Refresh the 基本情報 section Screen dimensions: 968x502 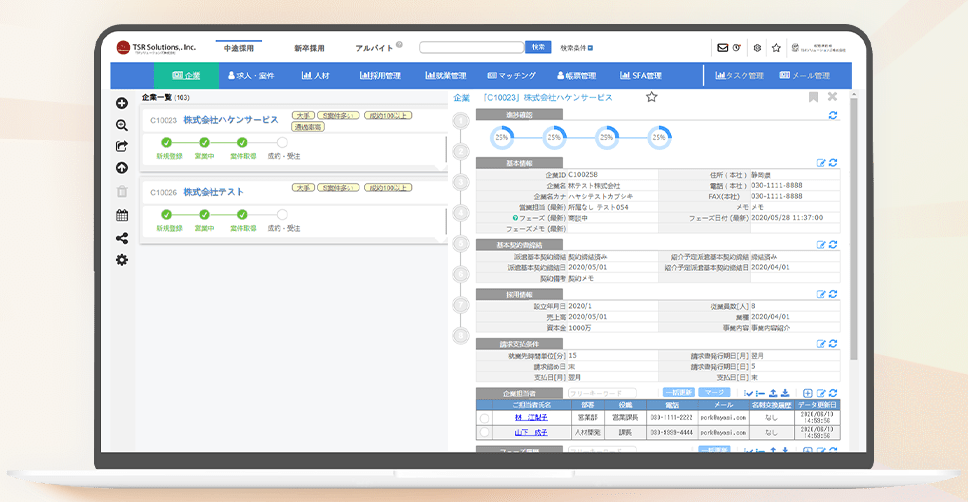coord(833,162)
